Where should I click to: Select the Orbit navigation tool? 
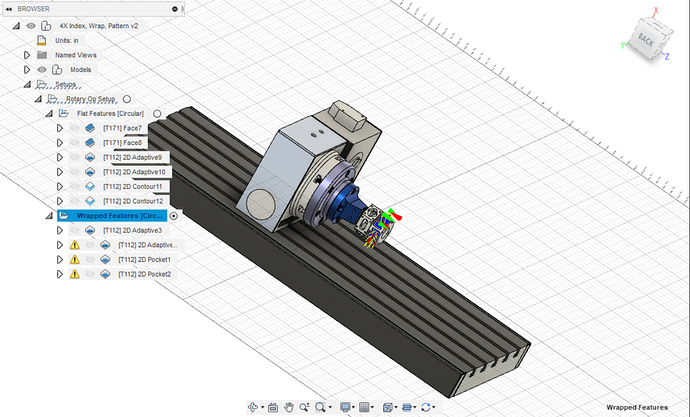[253, 407]
